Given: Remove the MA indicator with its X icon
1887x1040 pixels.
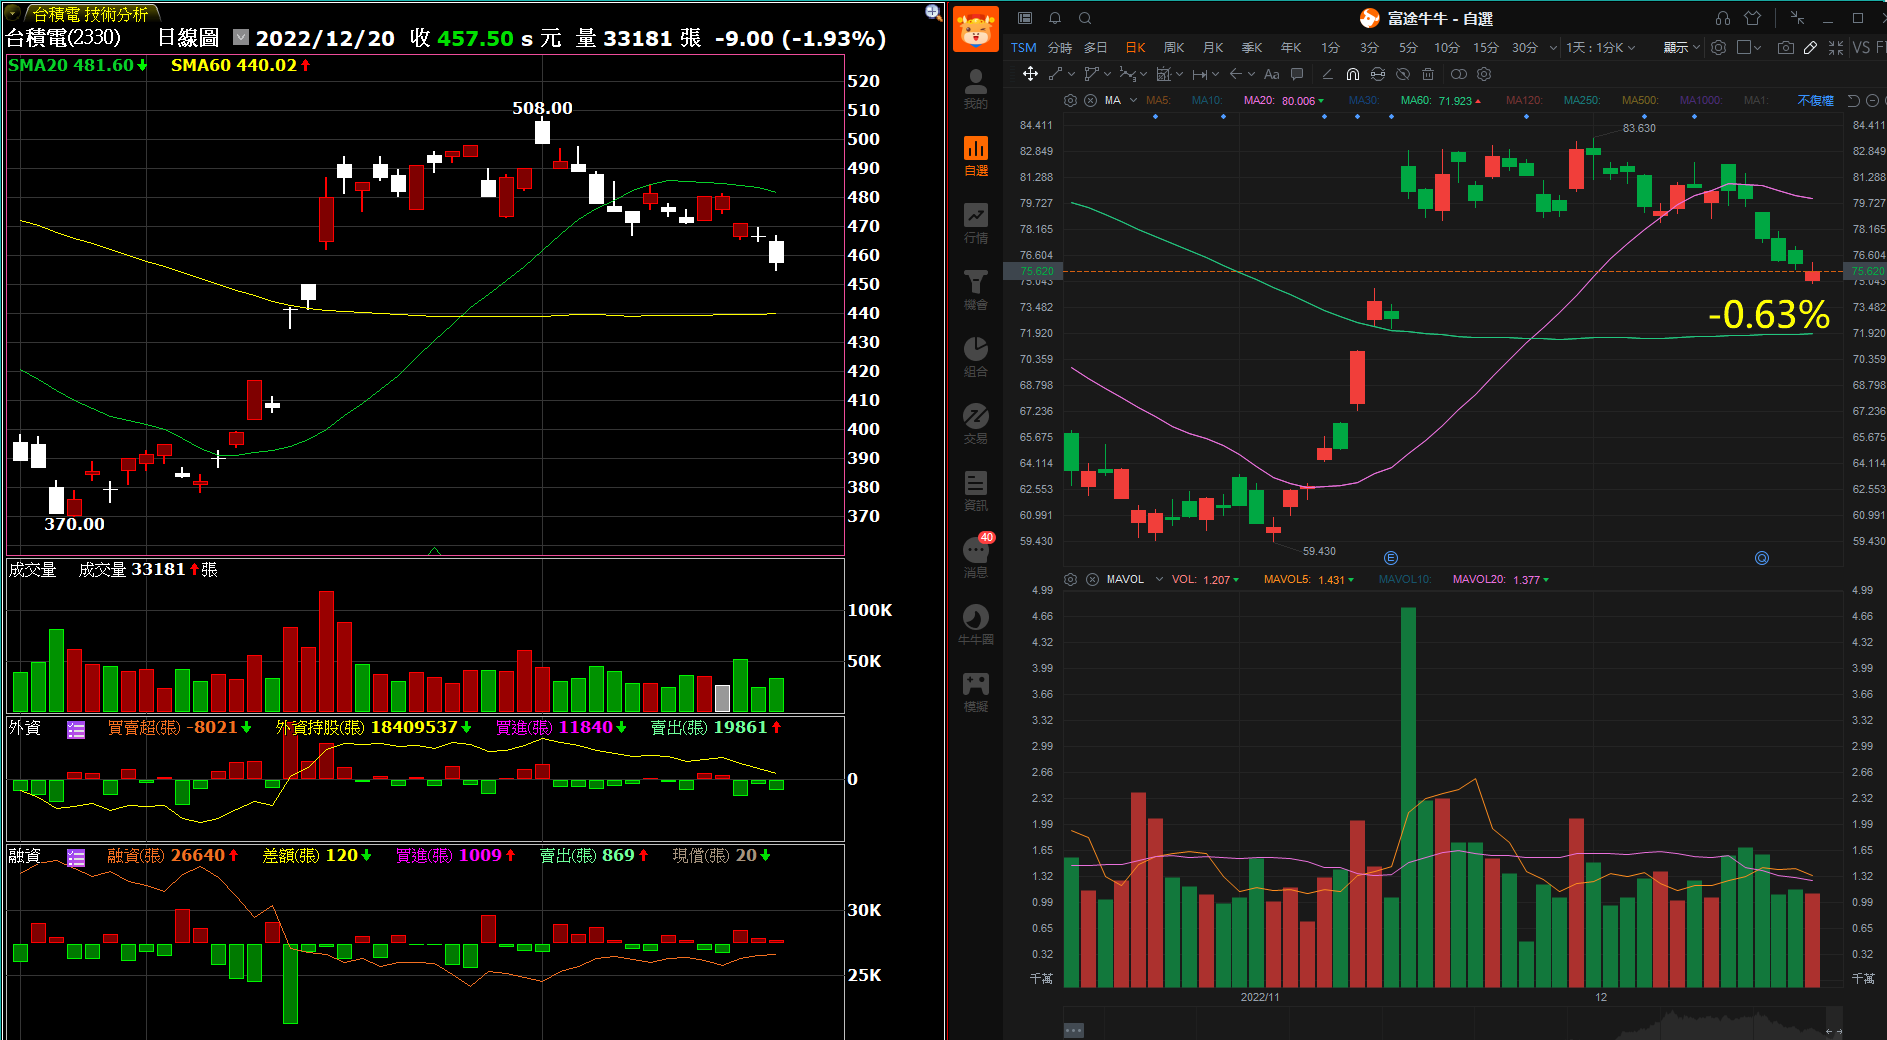Looking at the screenshot, I should 1090,100.
